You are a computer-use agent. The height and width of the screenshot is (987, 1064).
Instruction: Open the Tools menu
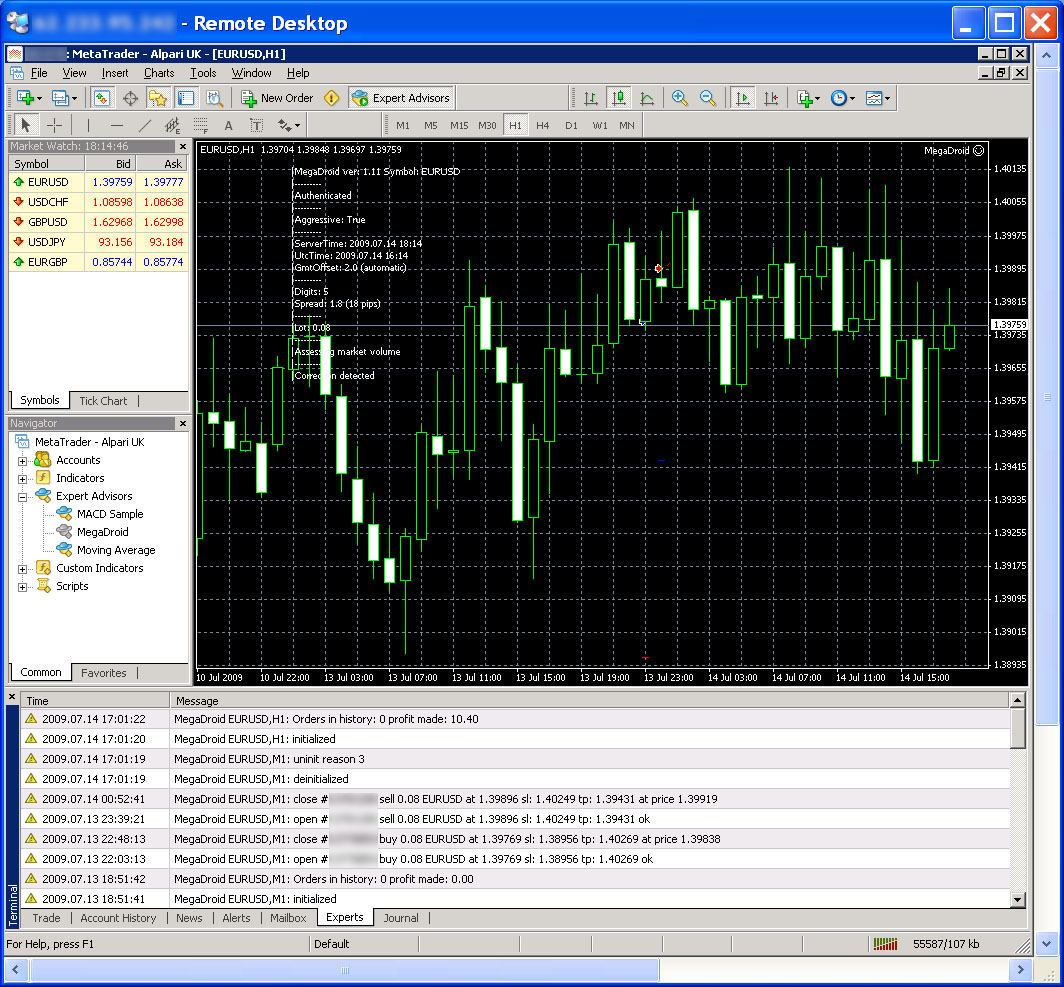tap(203, 73)
